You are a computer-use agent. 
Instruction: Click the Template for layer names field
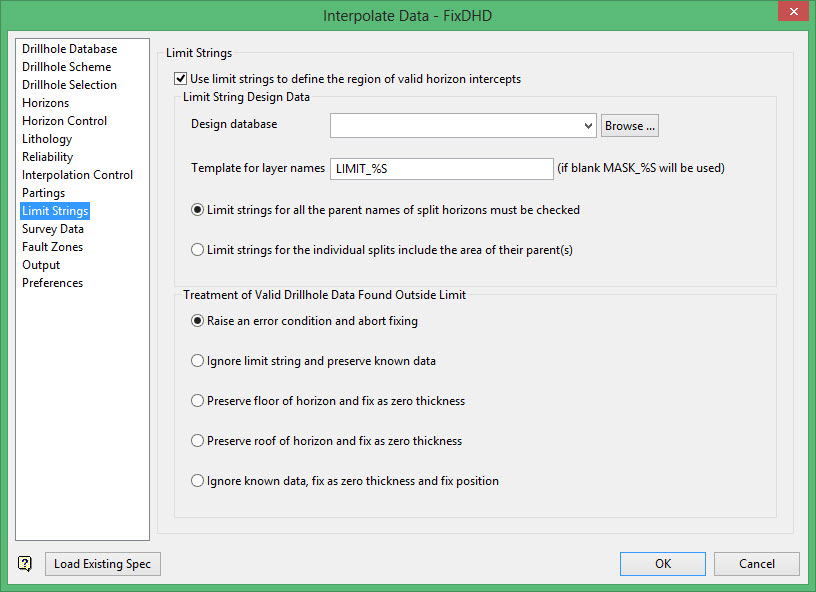(441, 168)
